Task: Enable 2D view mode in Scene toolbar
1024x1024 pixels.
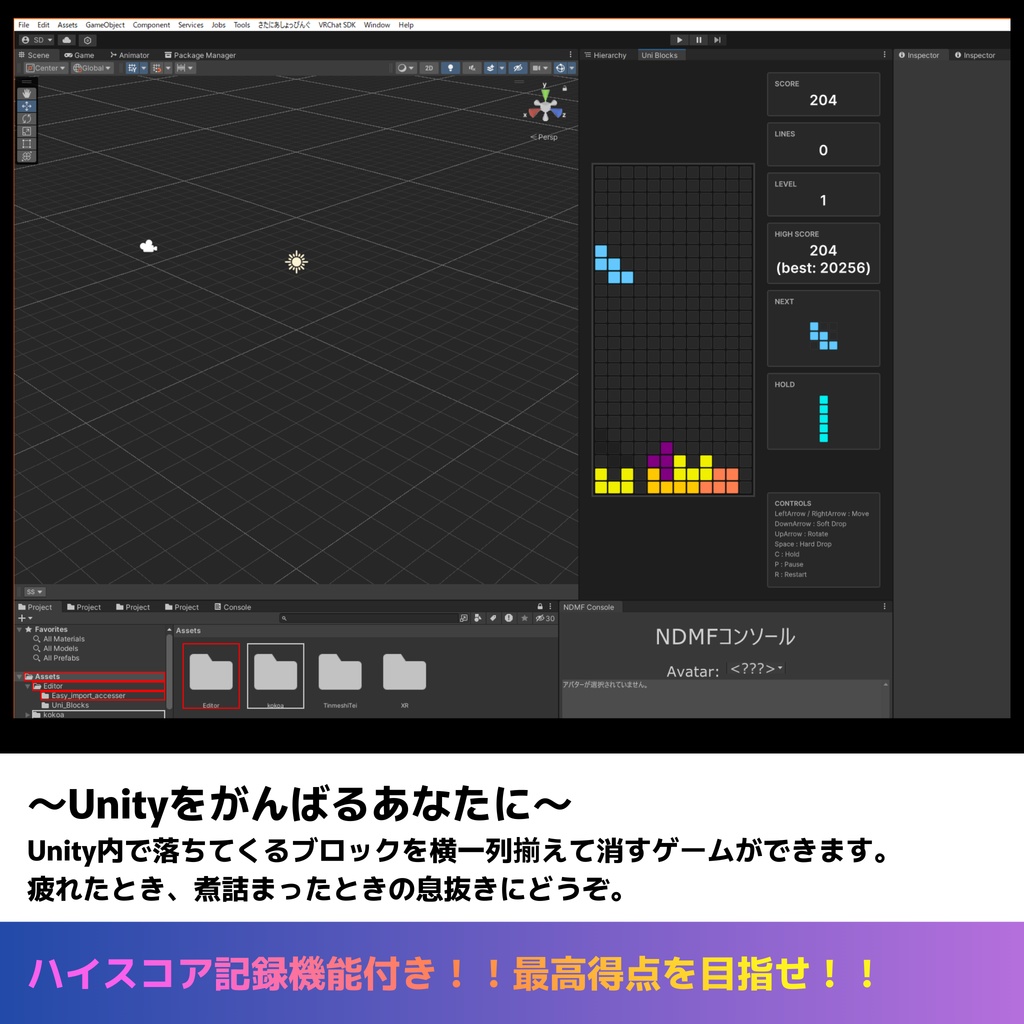Action: click(428, 67)
